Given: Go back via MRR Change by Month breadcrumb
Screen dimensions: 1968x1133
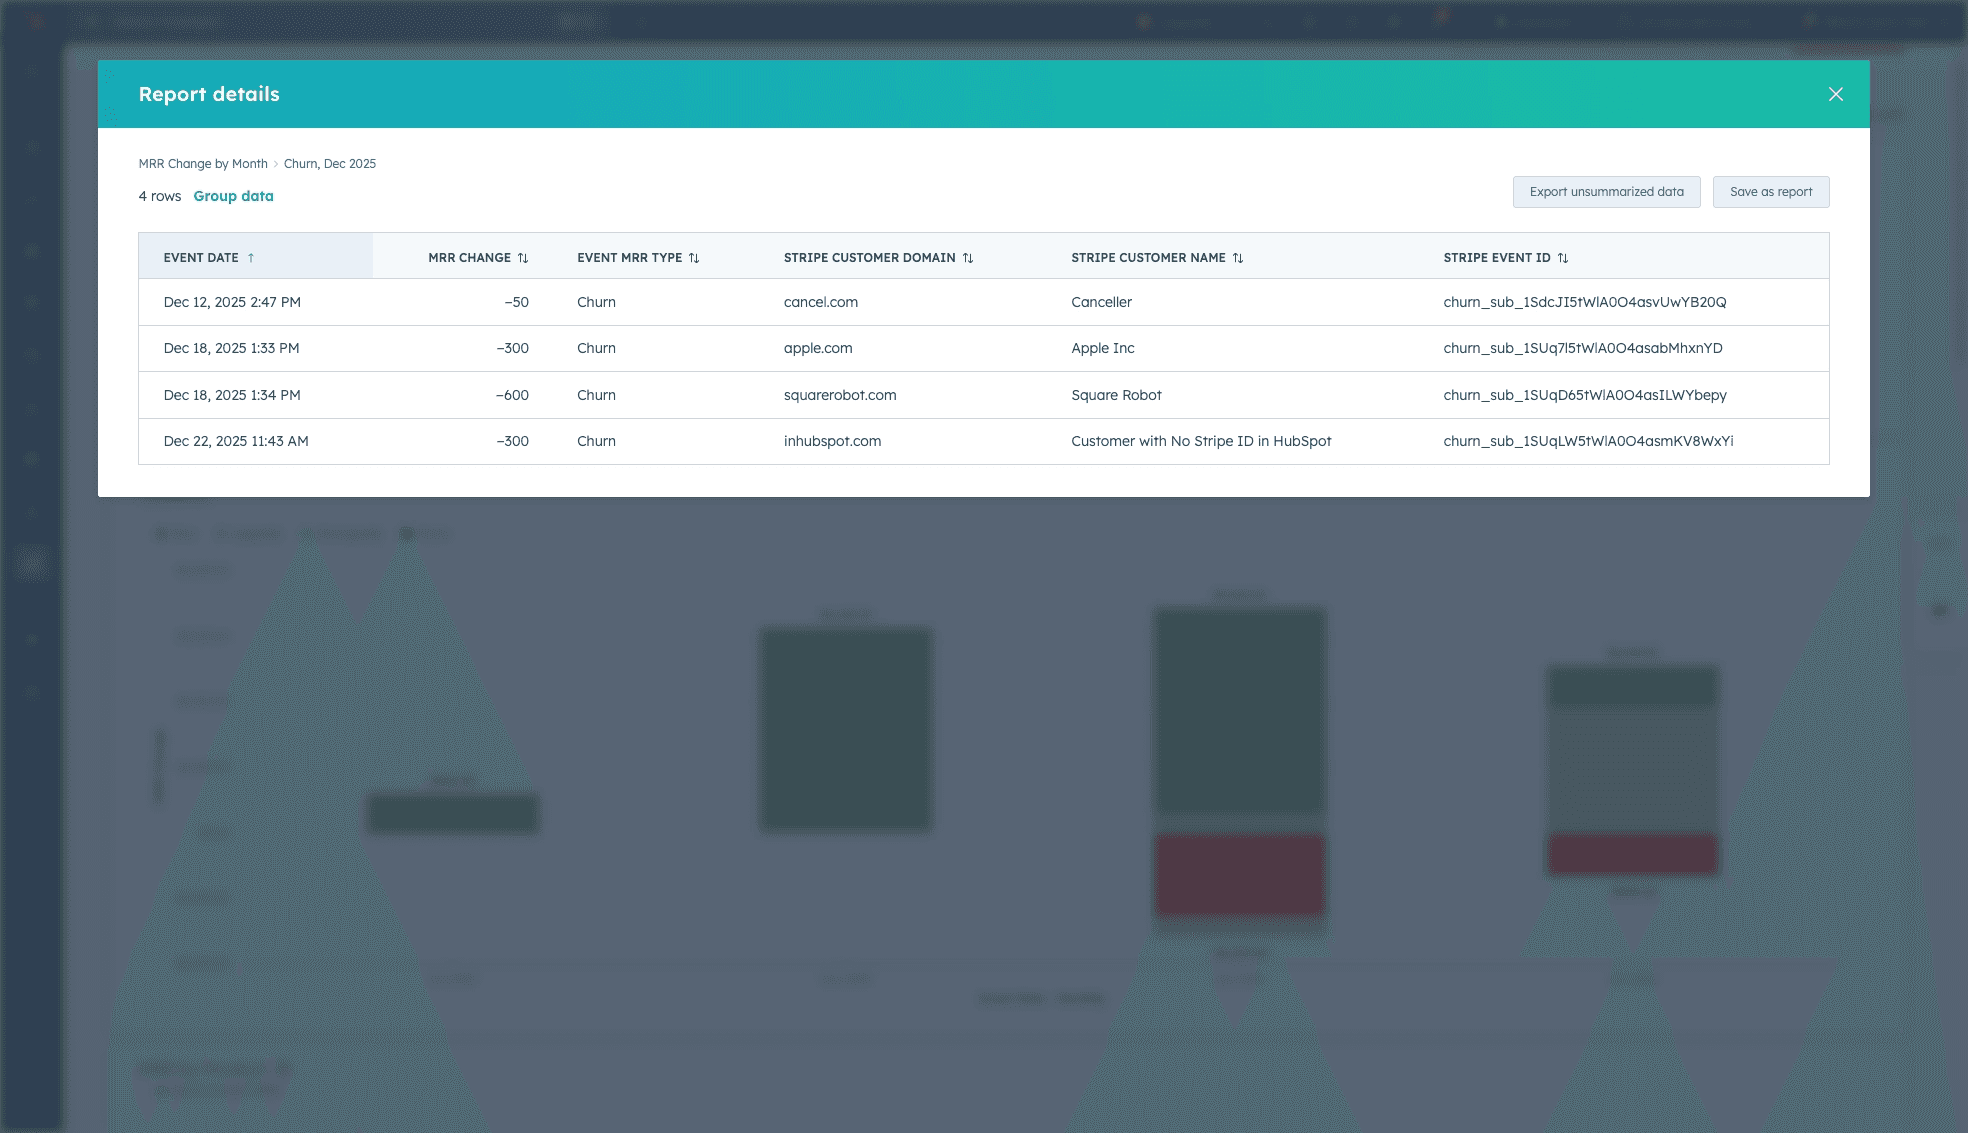Looking at the screenshot, I should 203,164.
